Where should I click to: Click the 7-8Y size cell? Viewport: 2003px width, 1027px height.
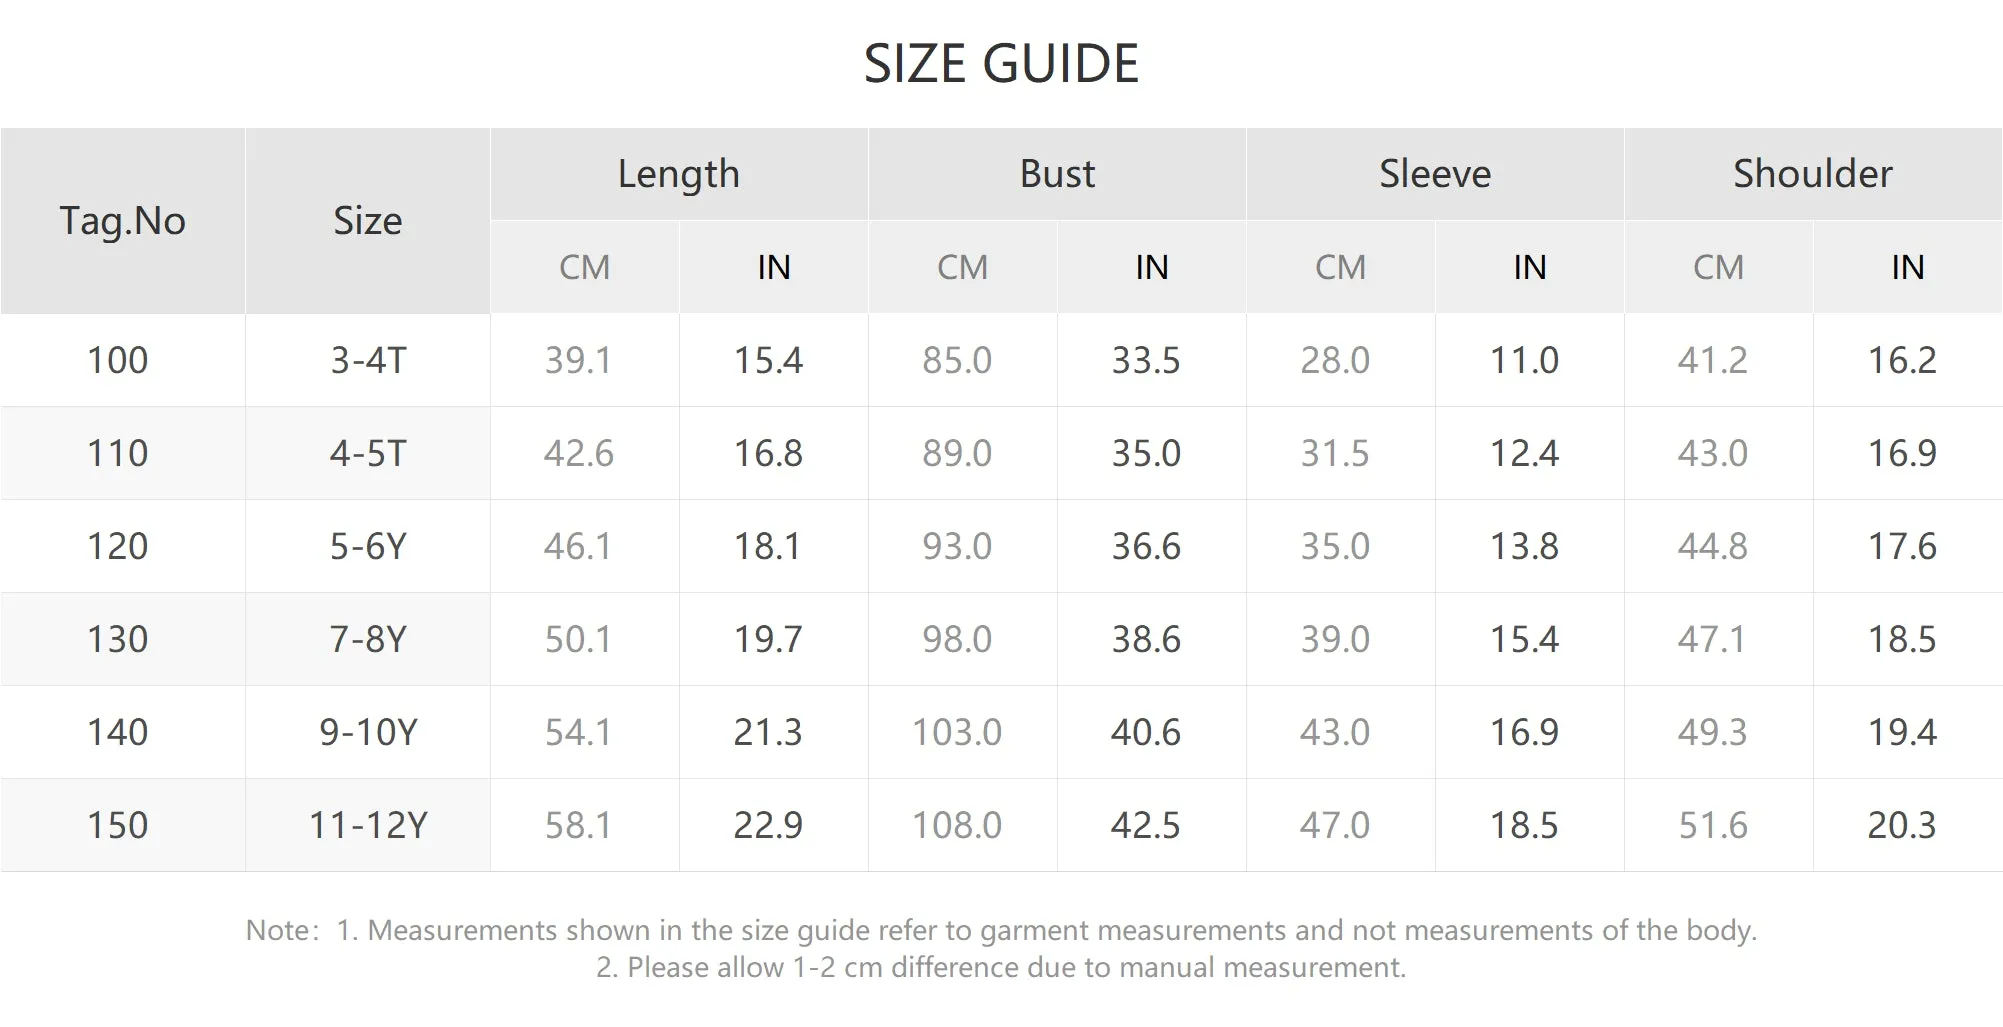pos(367,639)
